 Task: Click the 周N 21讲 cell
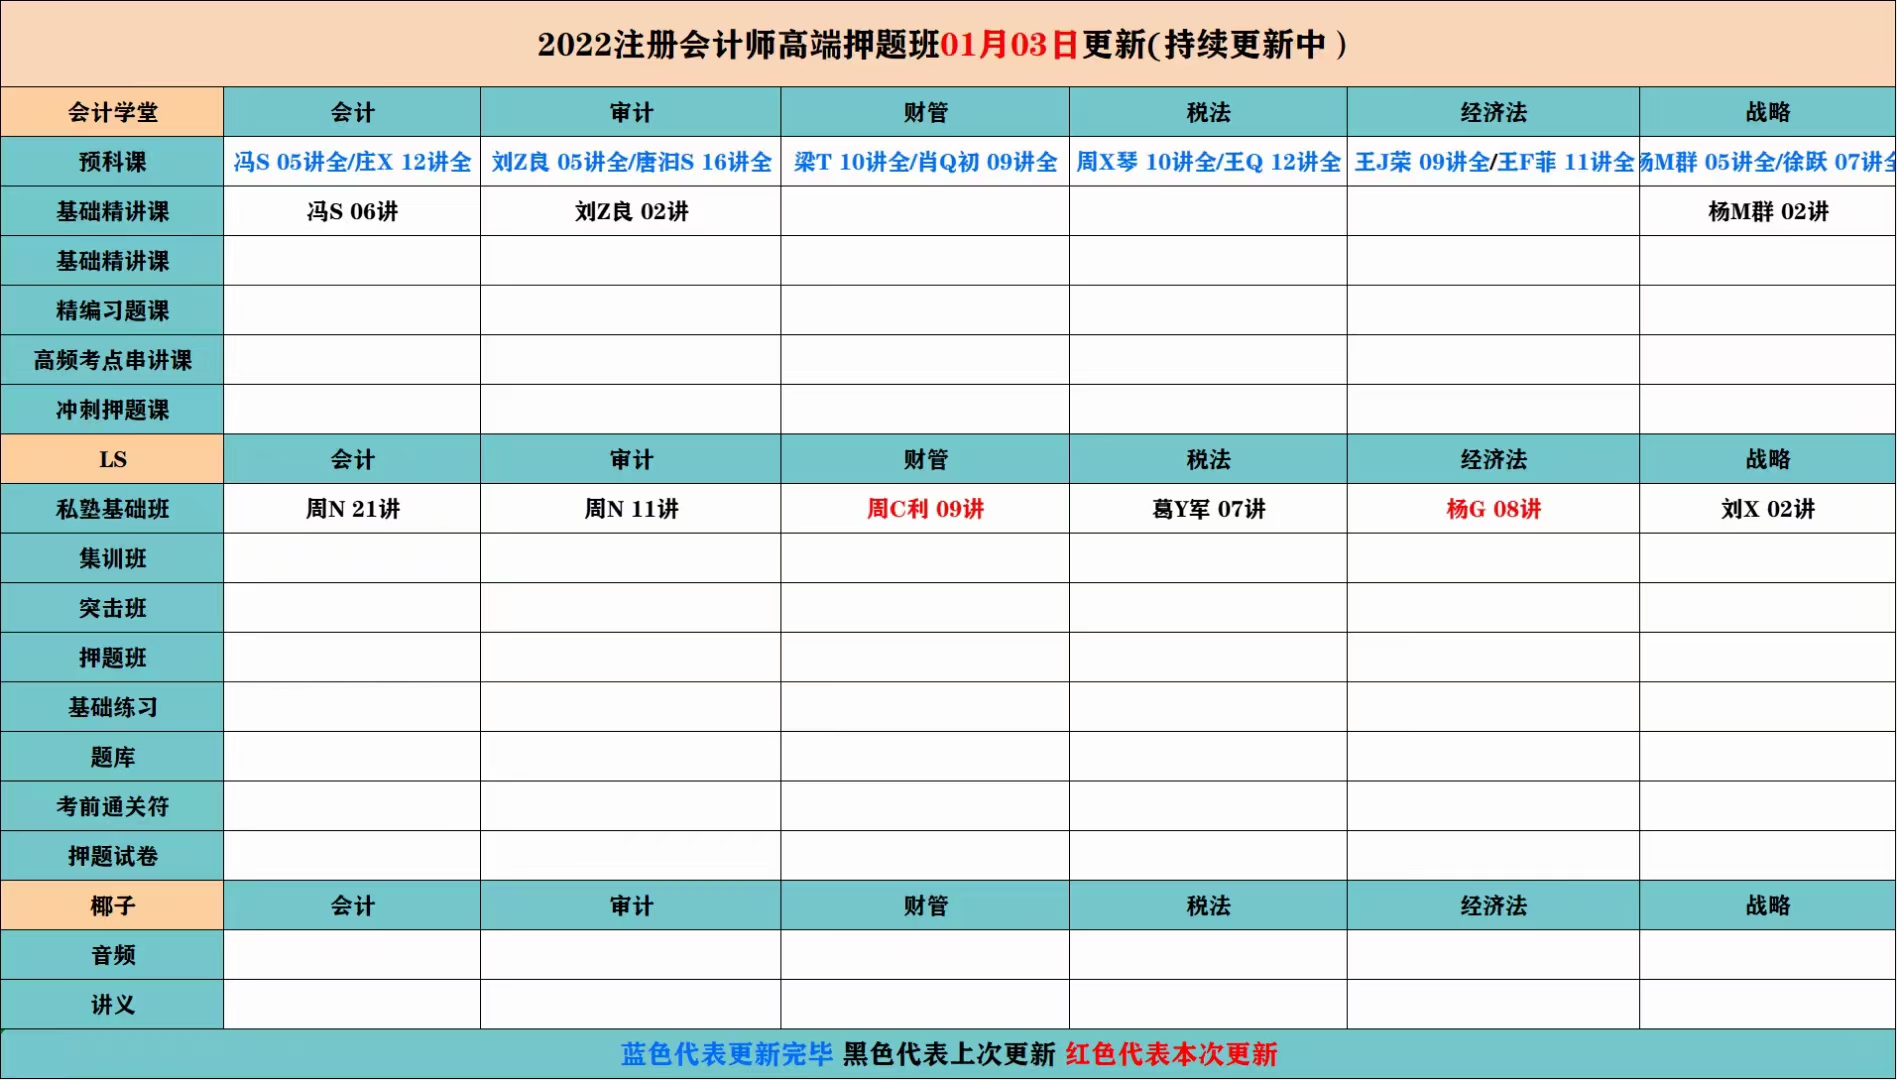coord(352,509)
